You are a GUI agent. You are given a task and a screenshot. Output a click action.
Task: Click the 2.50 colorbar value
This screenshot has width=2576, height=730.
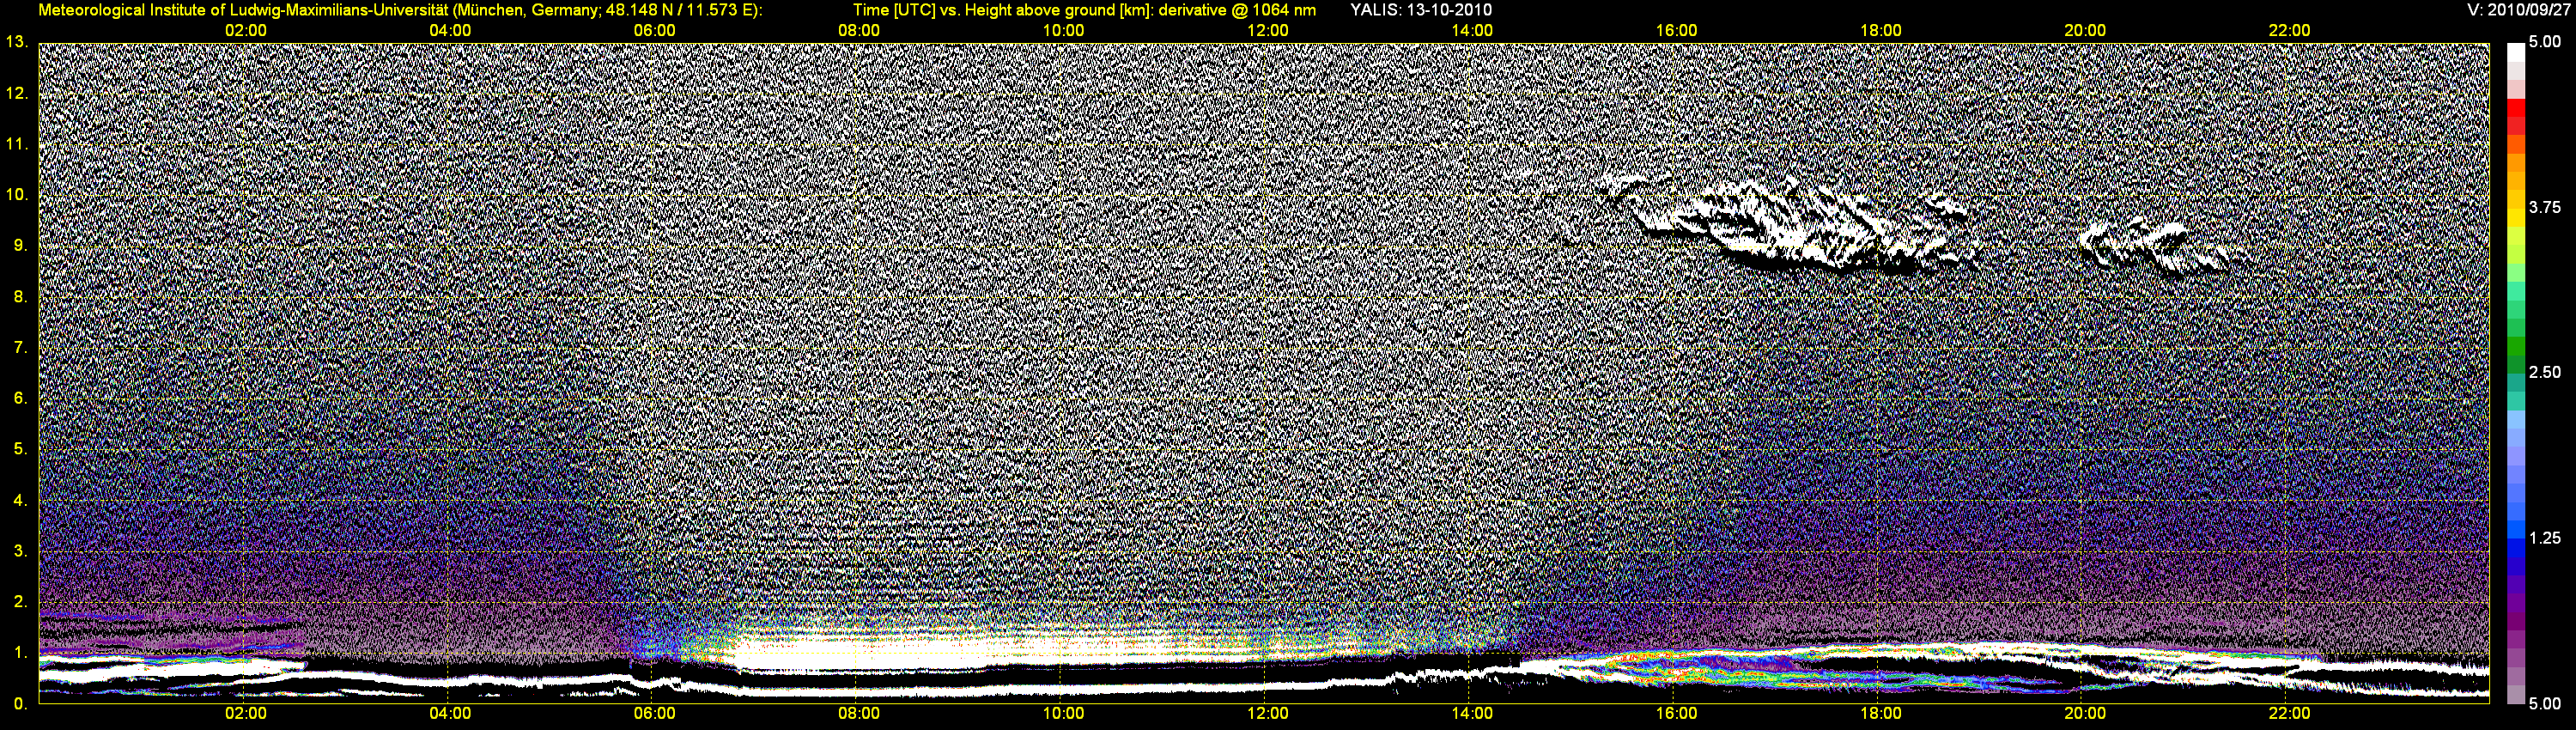pyautogui.click(x=2544, y=372)
